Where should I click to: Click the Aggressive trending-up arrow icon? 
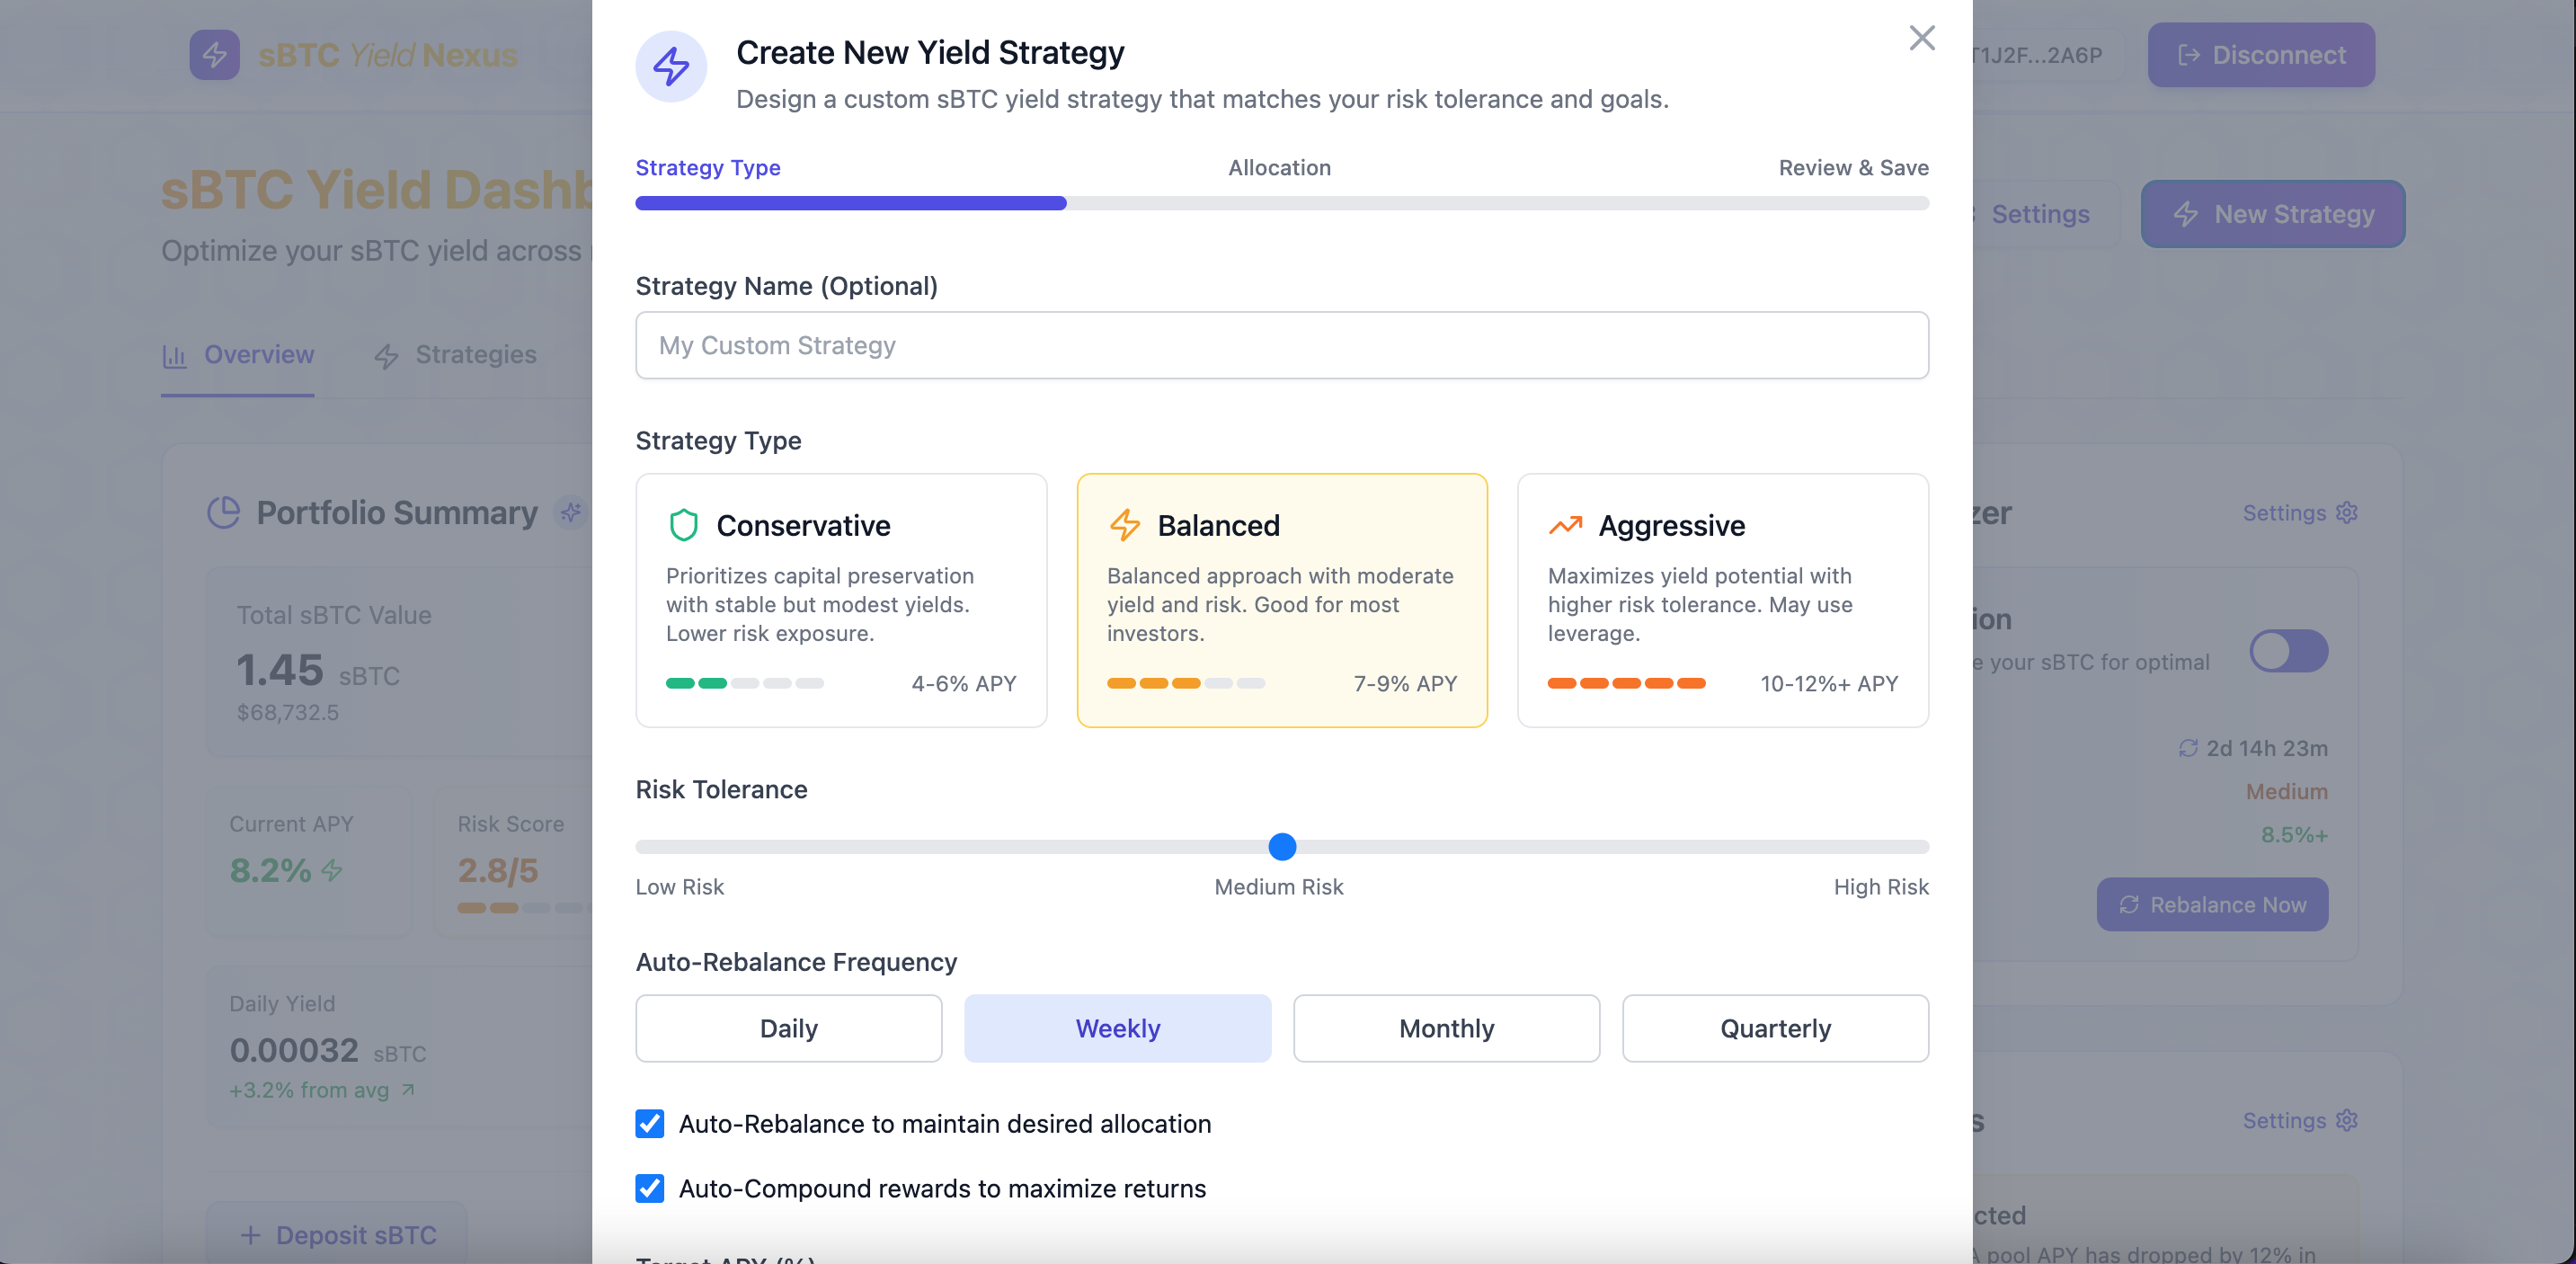click(1565, 525)
